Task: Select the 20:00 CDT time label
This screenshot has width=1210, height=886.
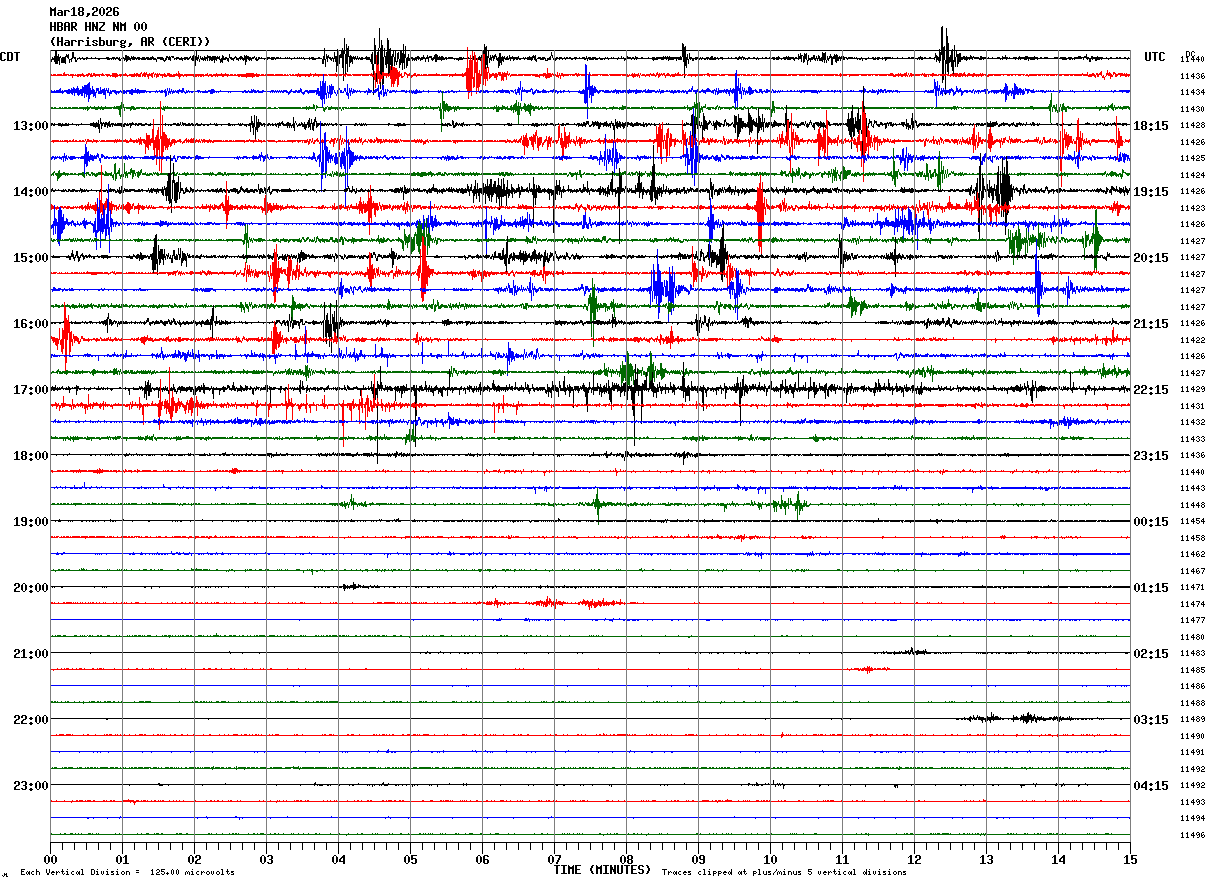Action: tap(30, 588)
